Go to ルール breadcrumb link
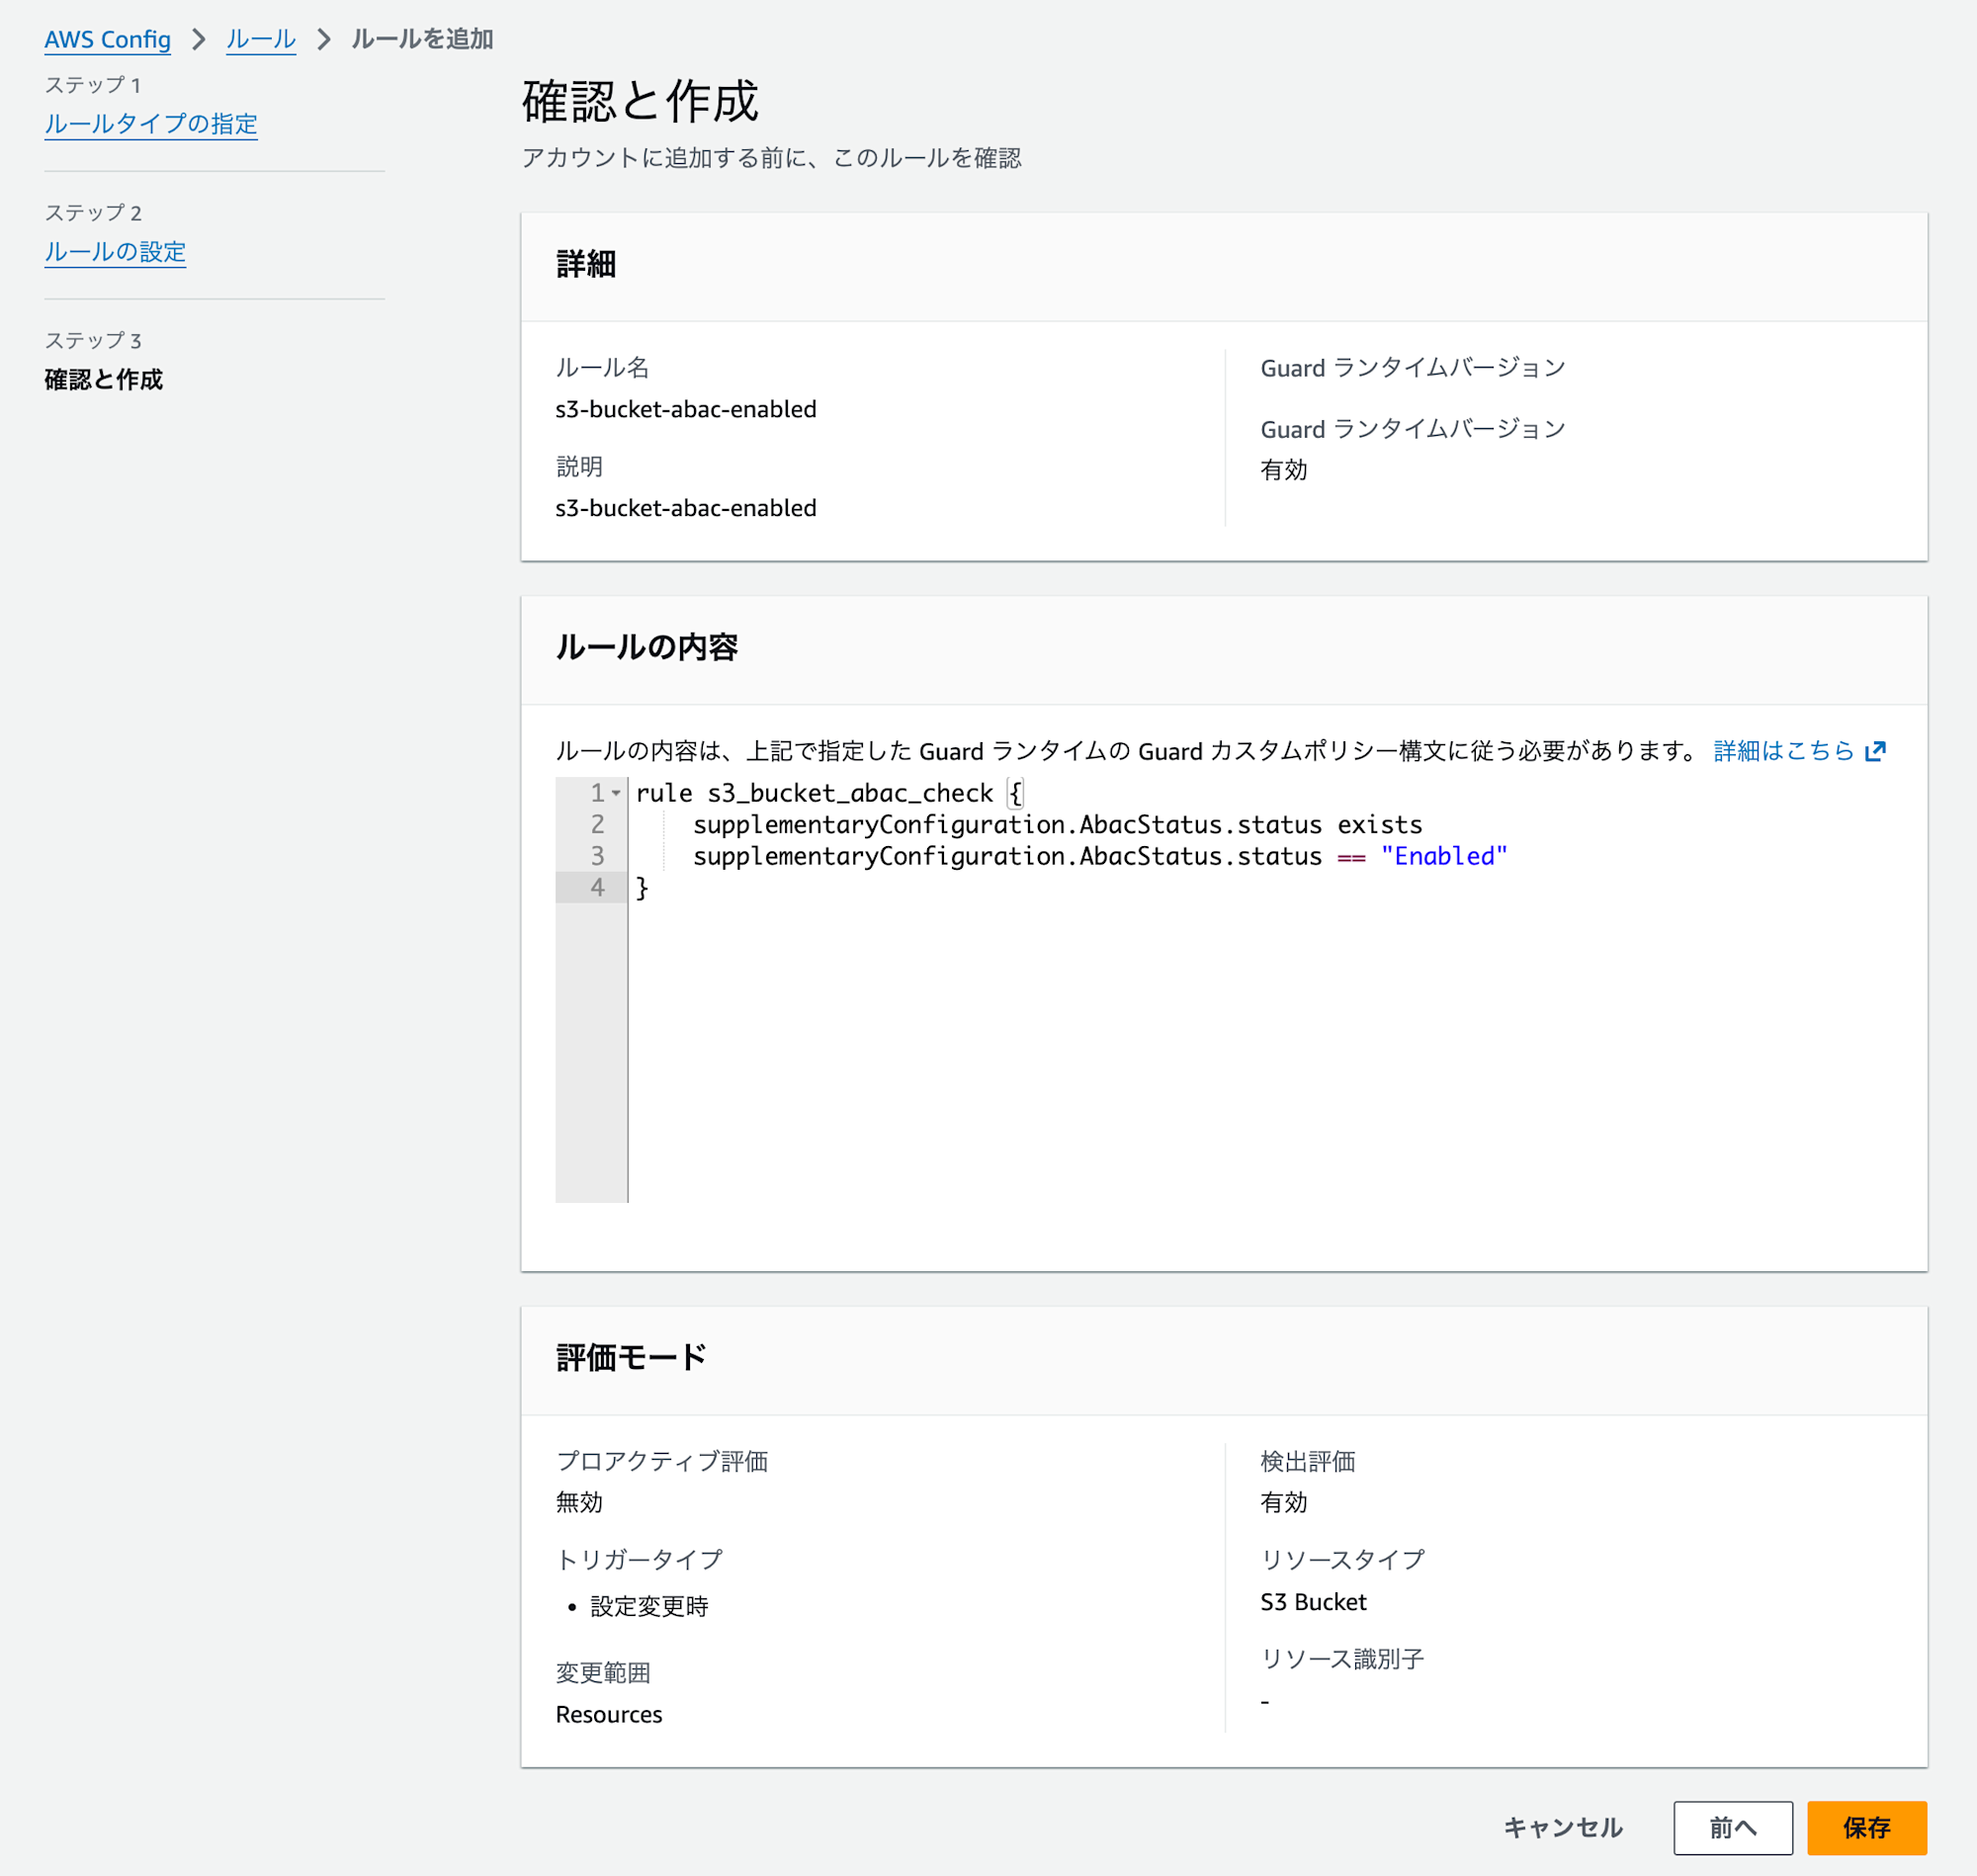 point(261,39)
